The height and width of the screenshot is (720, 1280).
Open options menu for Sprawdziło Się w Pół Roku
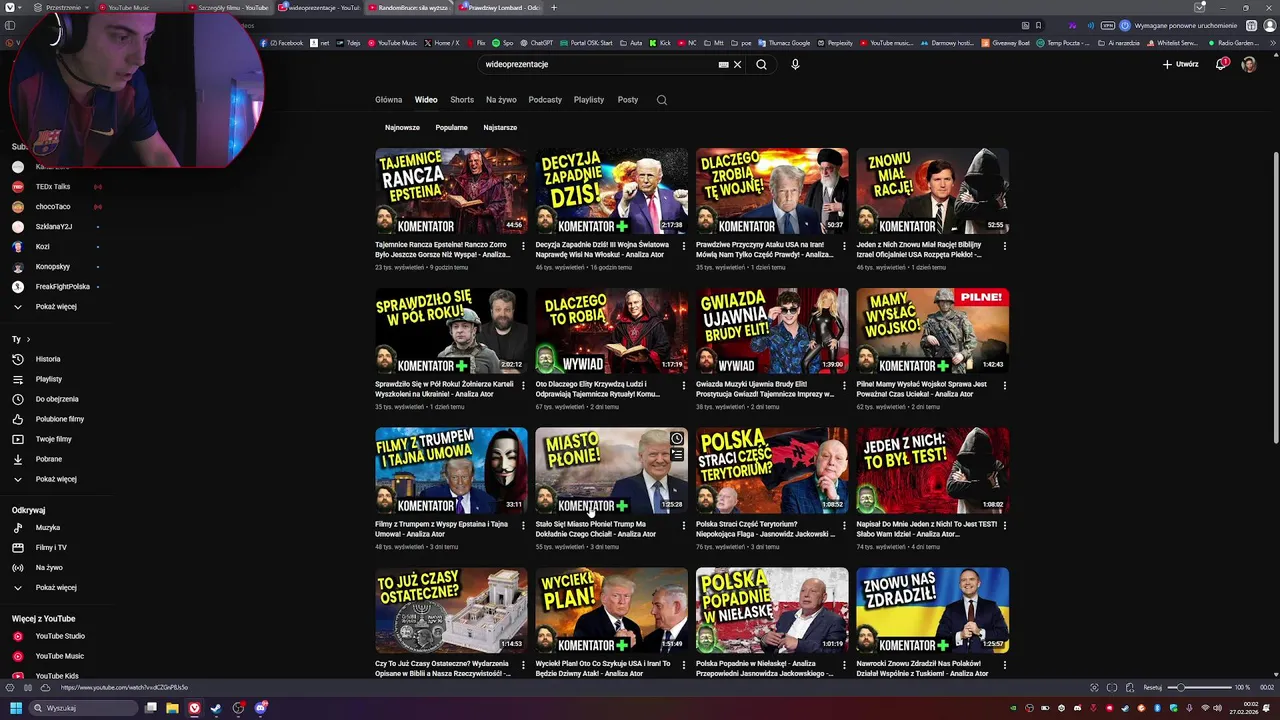[x=523, y=385]
